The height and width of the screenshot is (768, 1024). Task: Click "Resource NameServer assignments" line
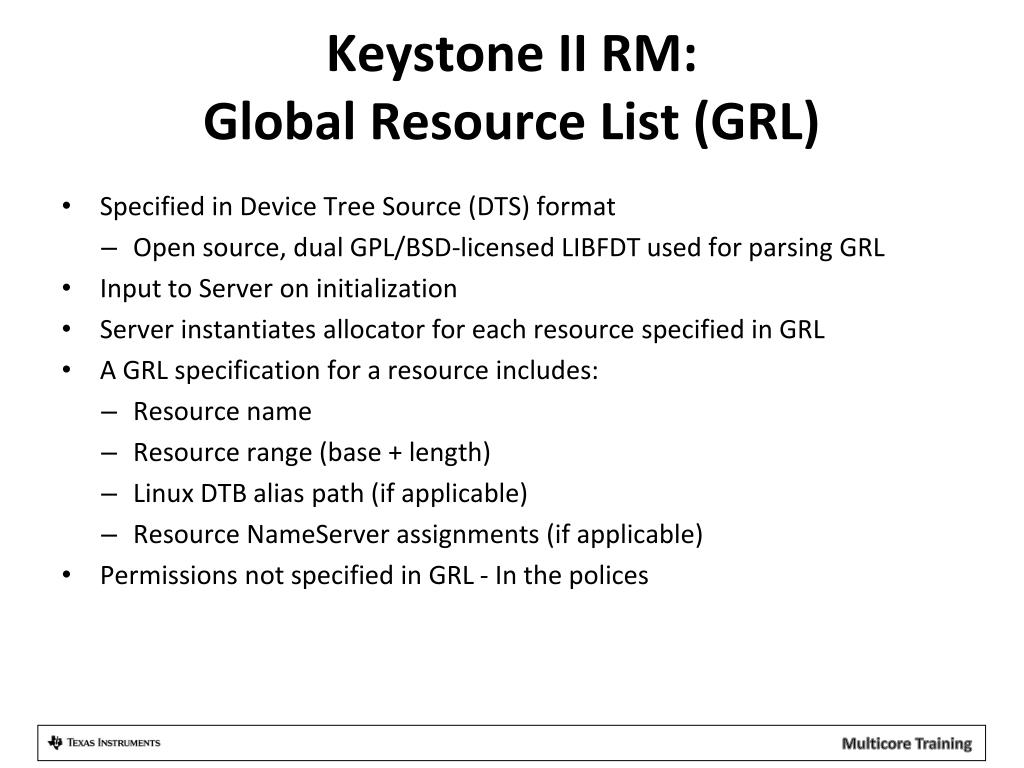point(418,535)
